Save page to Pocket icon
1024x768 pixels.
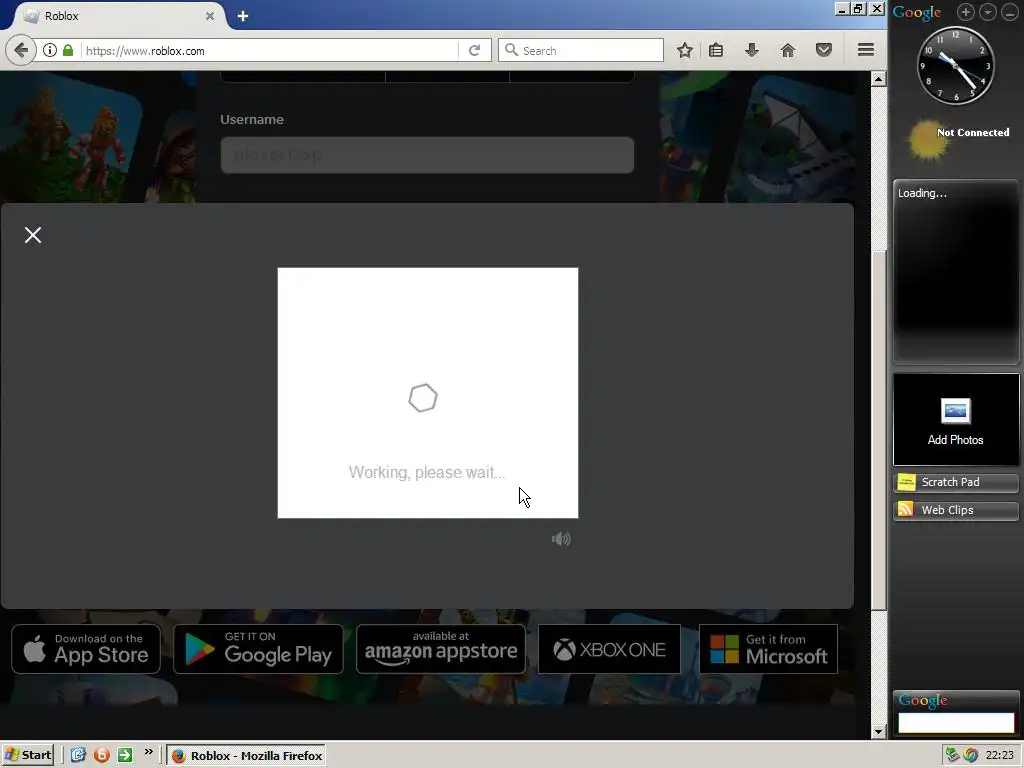[x=824, y=50]
